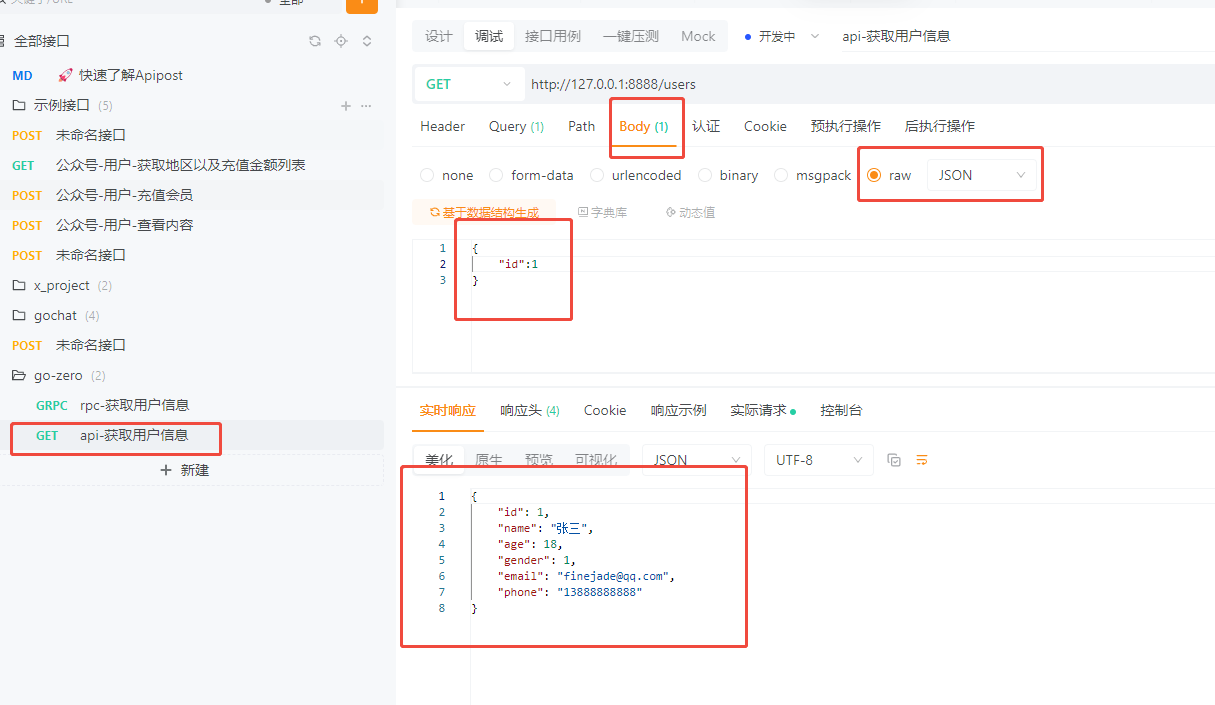Viewport: 1215px width, 705px height.
Task: Open the more options dots on 示例接口
Action: tap(366, 105)
